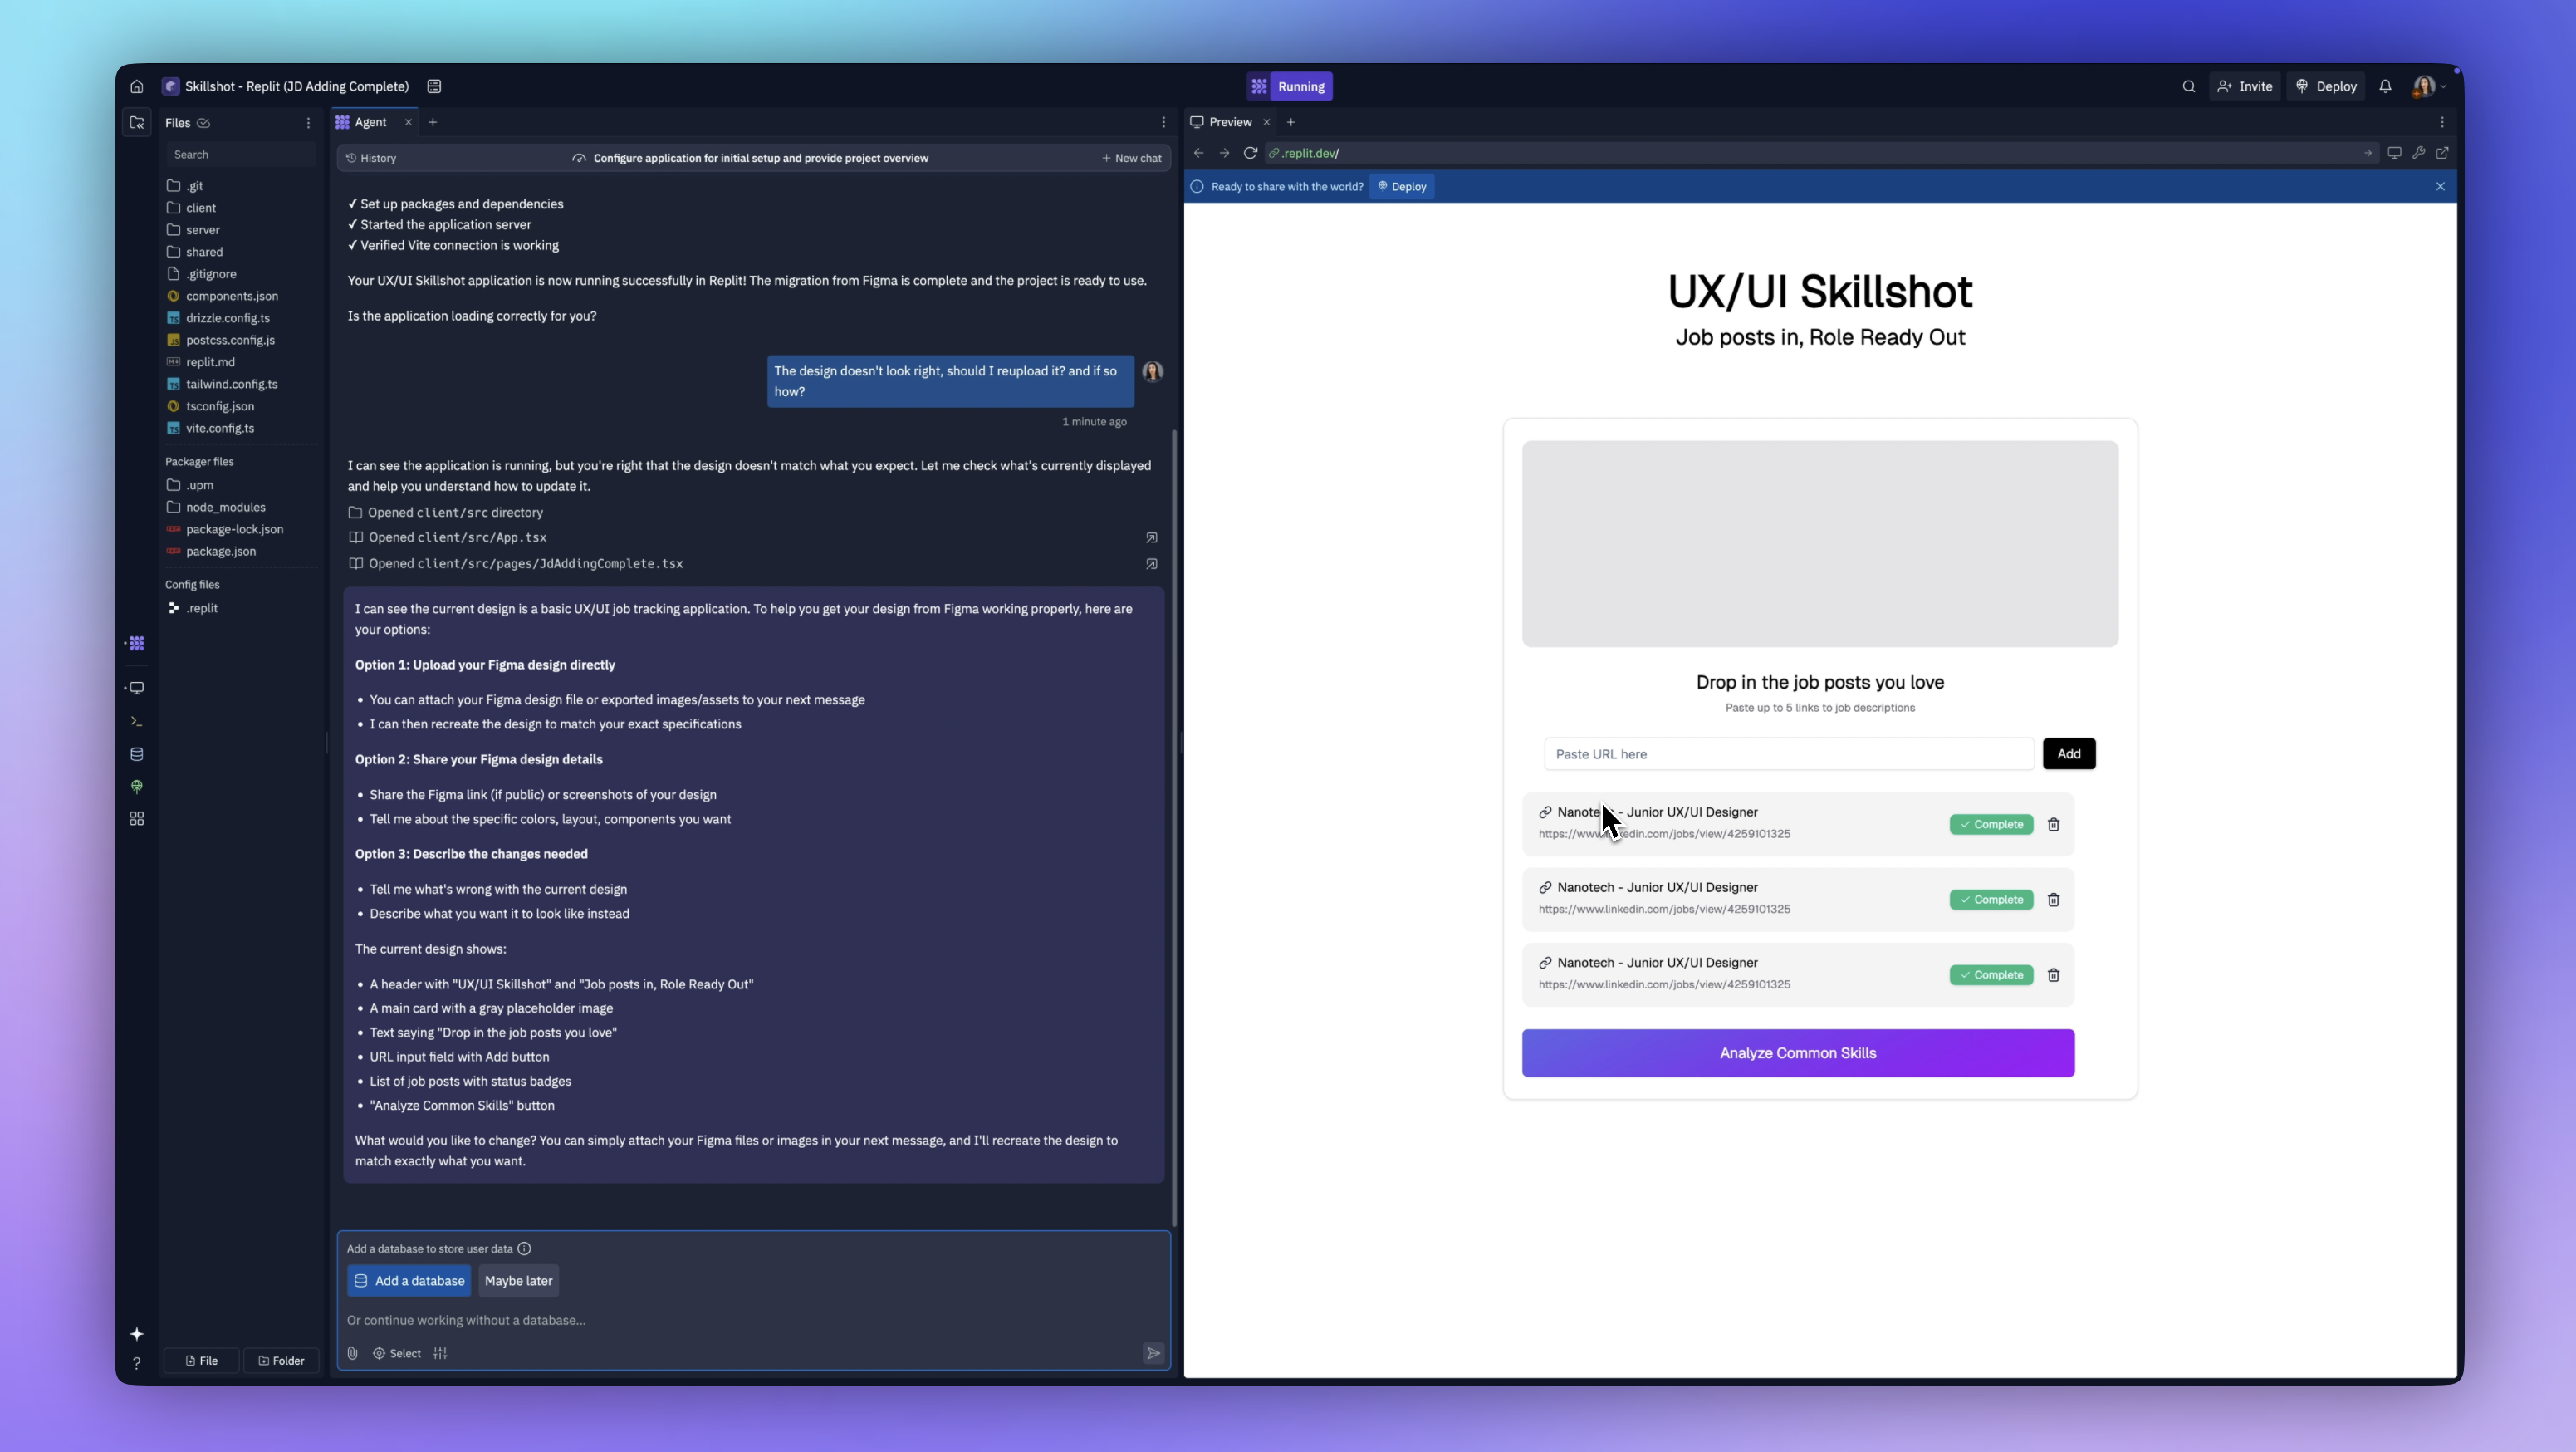Image resolution: width=2576 pixels, height=1452 pixels.
Task: Click the search magnifier in the top bar
Action: (2189, 86)
